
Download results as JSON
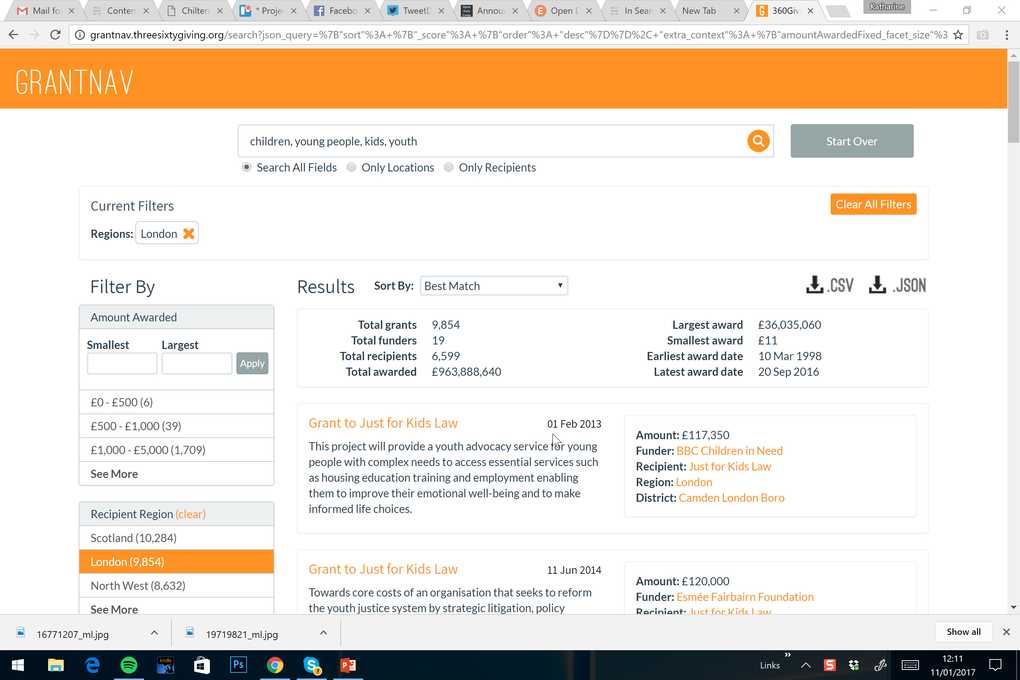click(x=897, y=286)
